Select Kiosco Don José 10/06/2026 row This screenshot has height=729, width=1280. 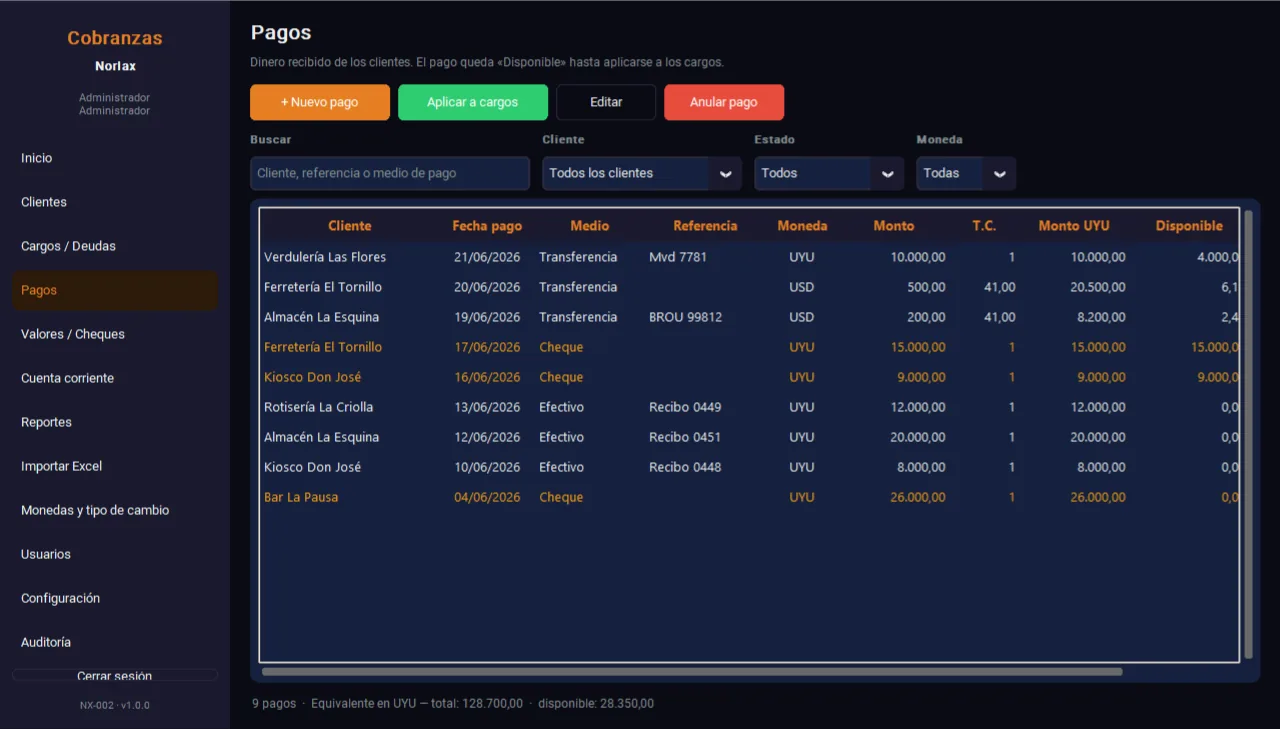click(x=750, y=467)
